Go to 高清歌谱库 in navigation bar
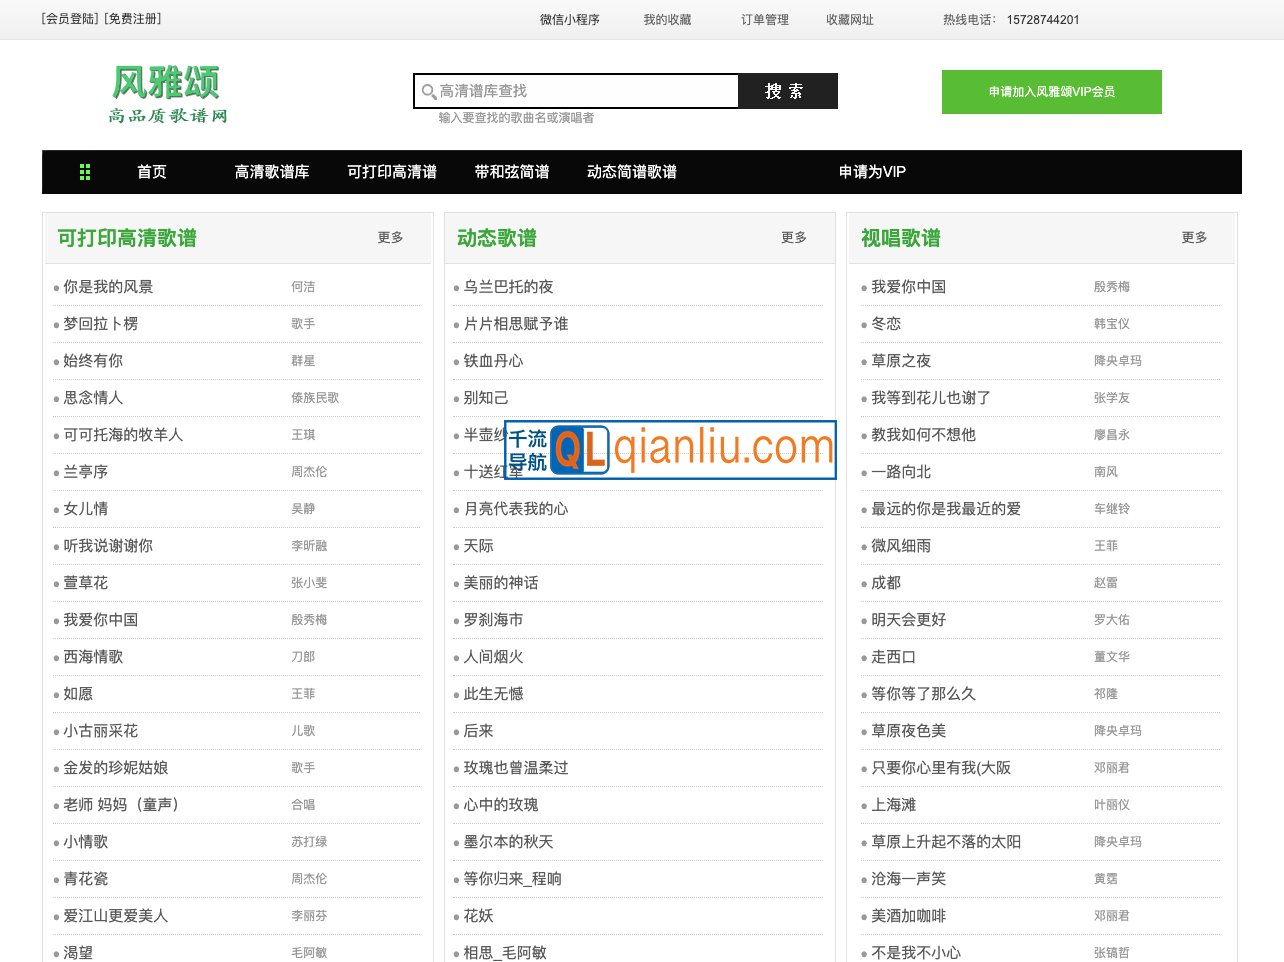Screen dimensions: 1284x962 pyautogui.click(x=272, y=172)
